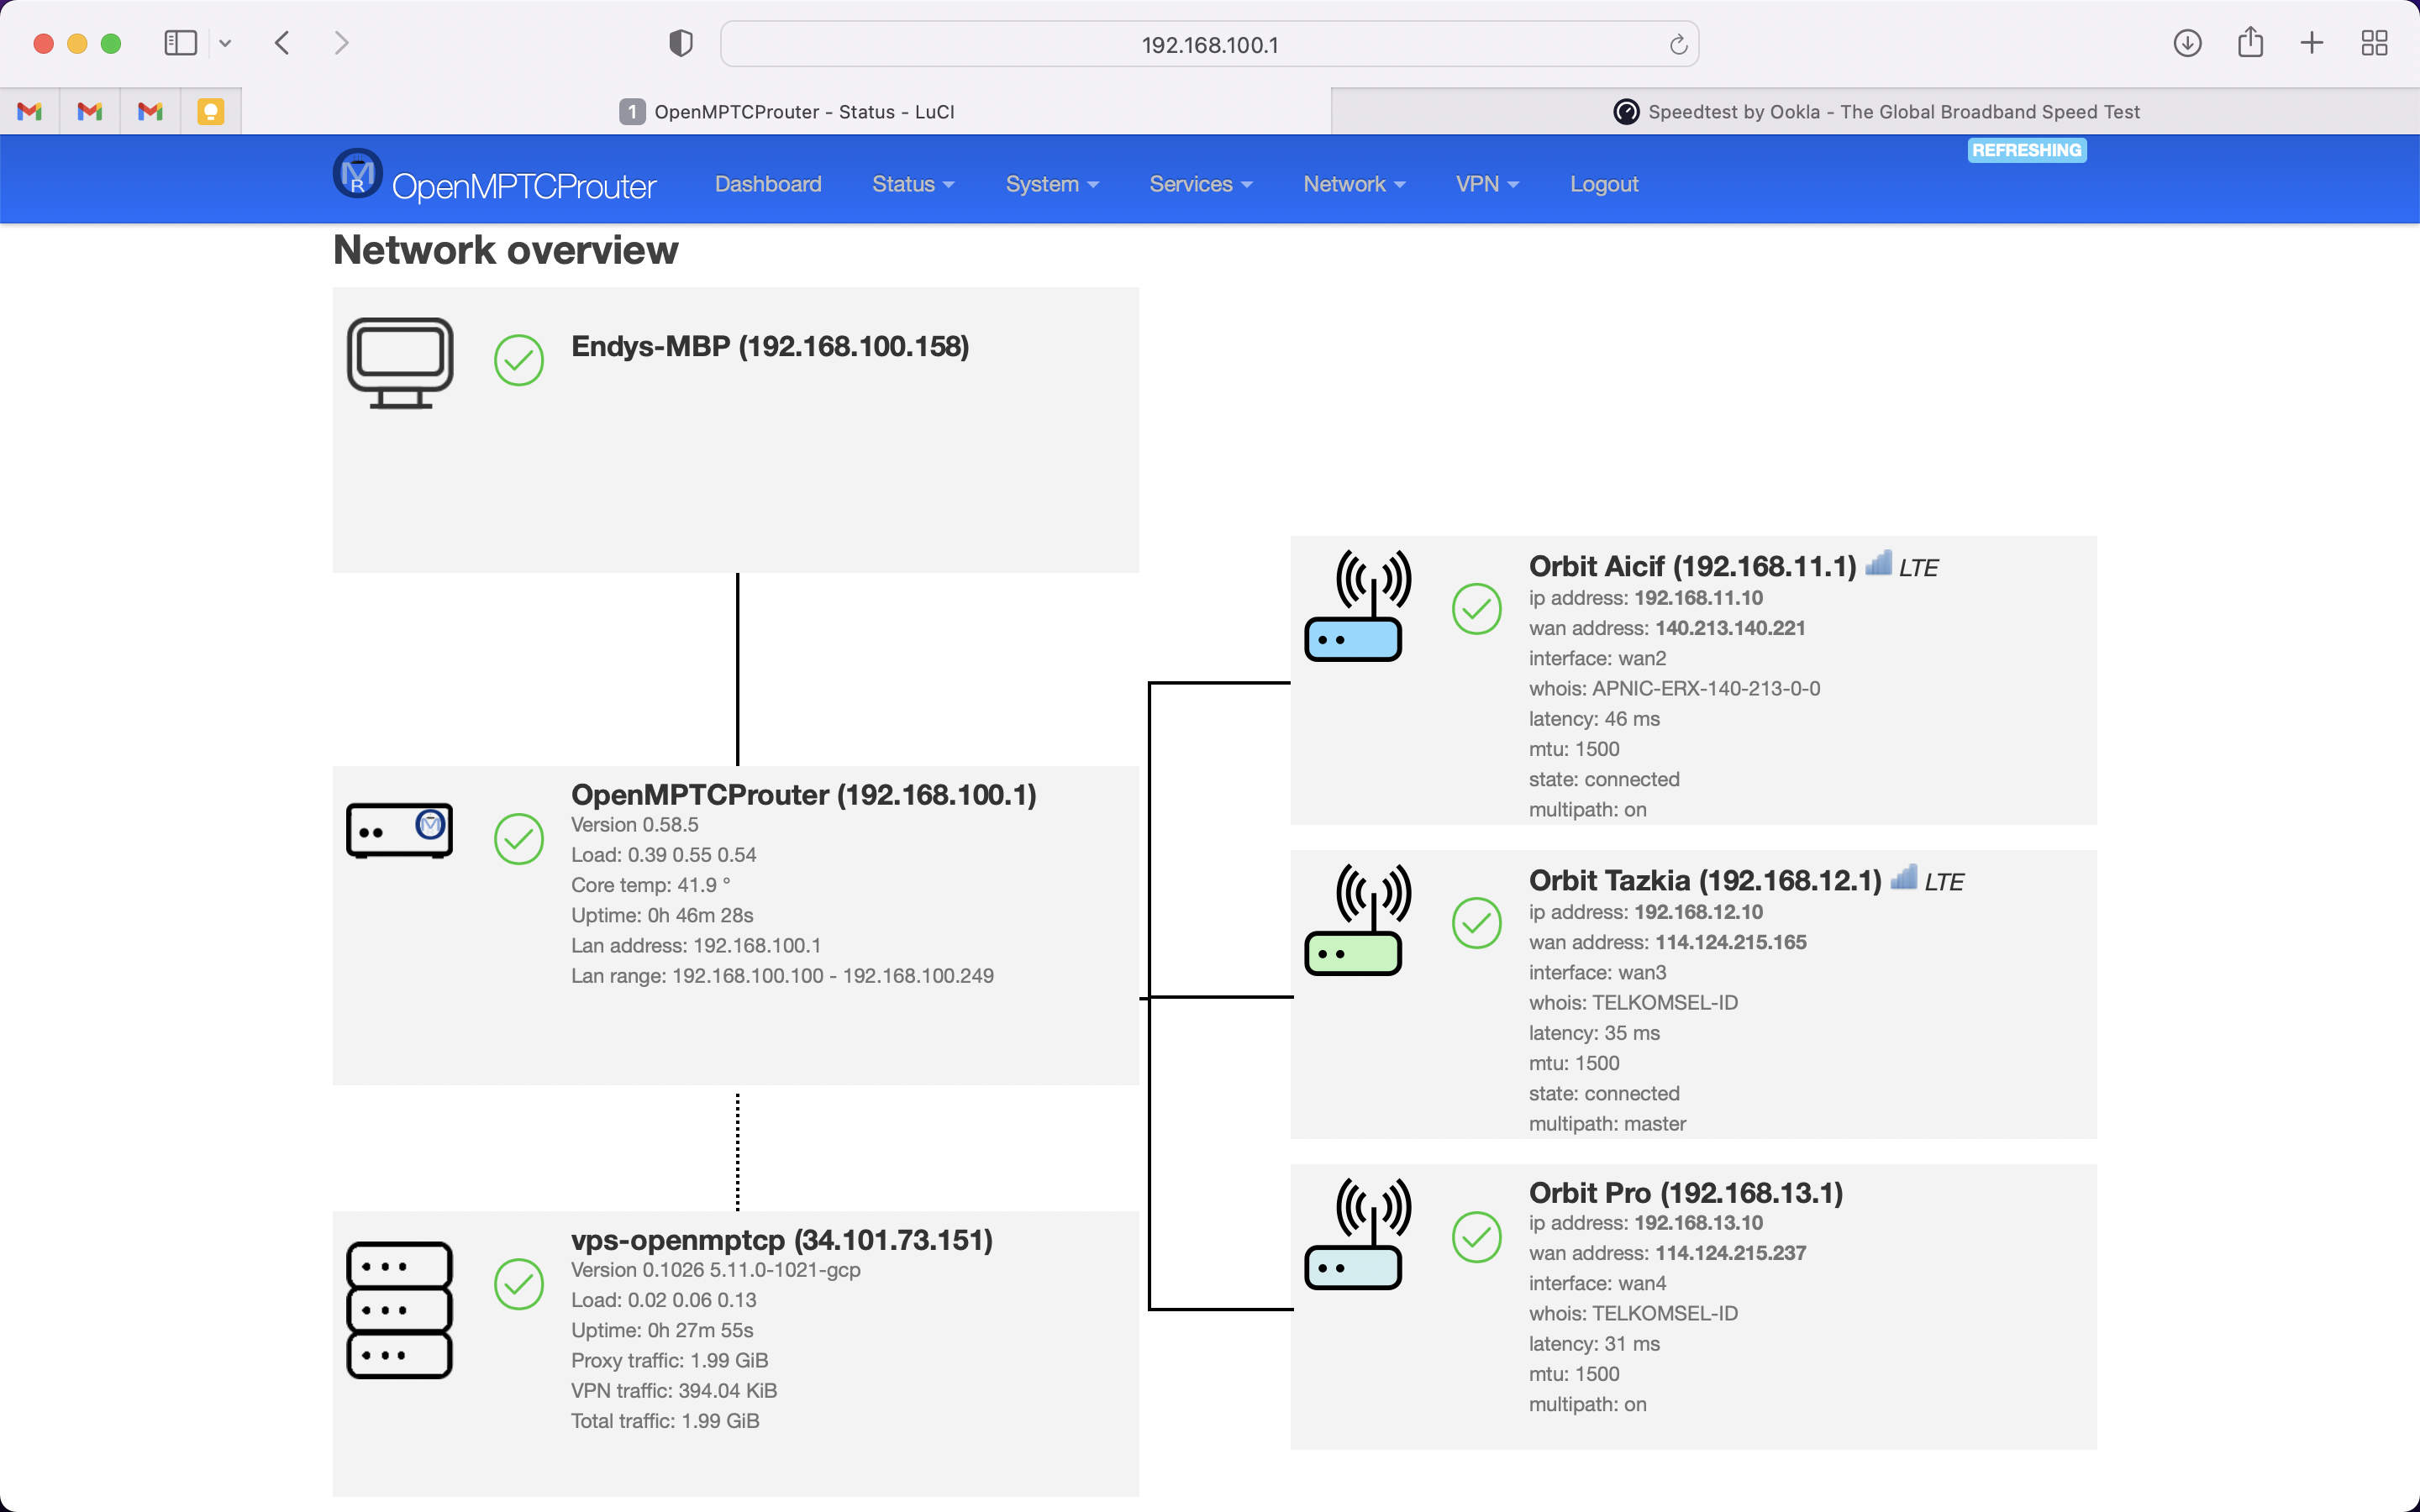Open the third pinned Gmail tab
2420x1512 pixels.
[150, 111]
